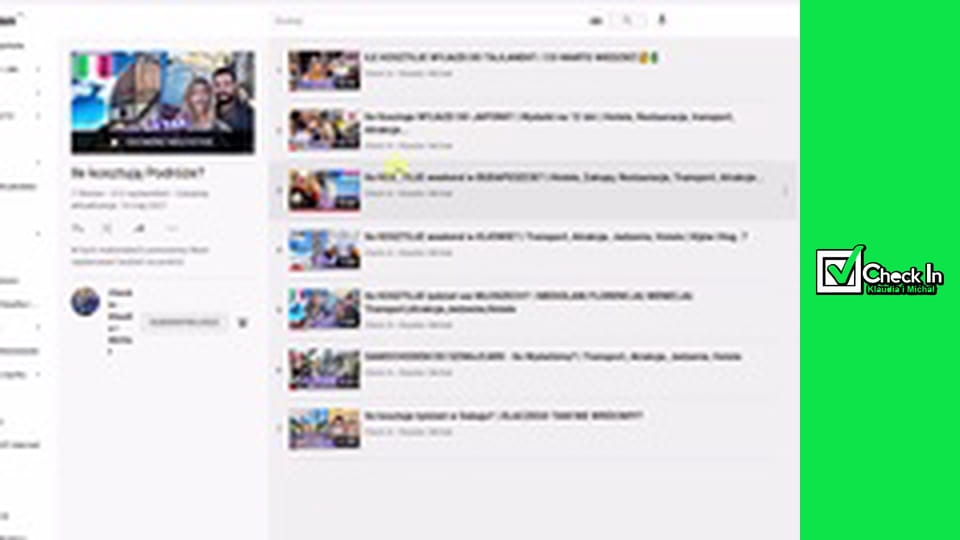This screenshot has height=540, width=960.
Task: Open the last playlist video thumbnail
Action: (x=323, y=429)
